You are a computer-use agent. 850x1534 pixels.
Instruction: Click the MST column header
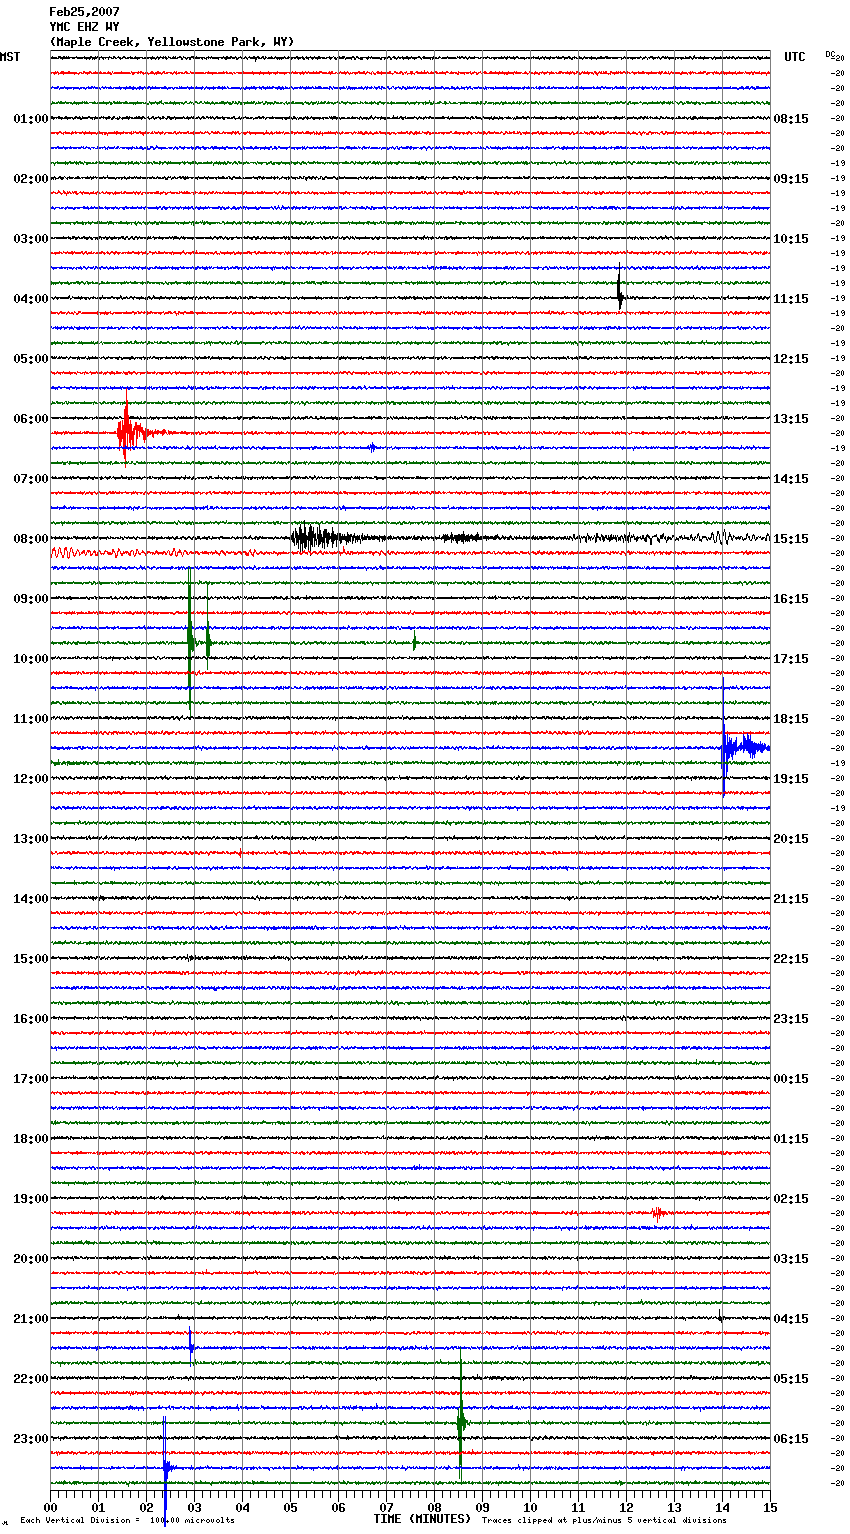(10, 57)
